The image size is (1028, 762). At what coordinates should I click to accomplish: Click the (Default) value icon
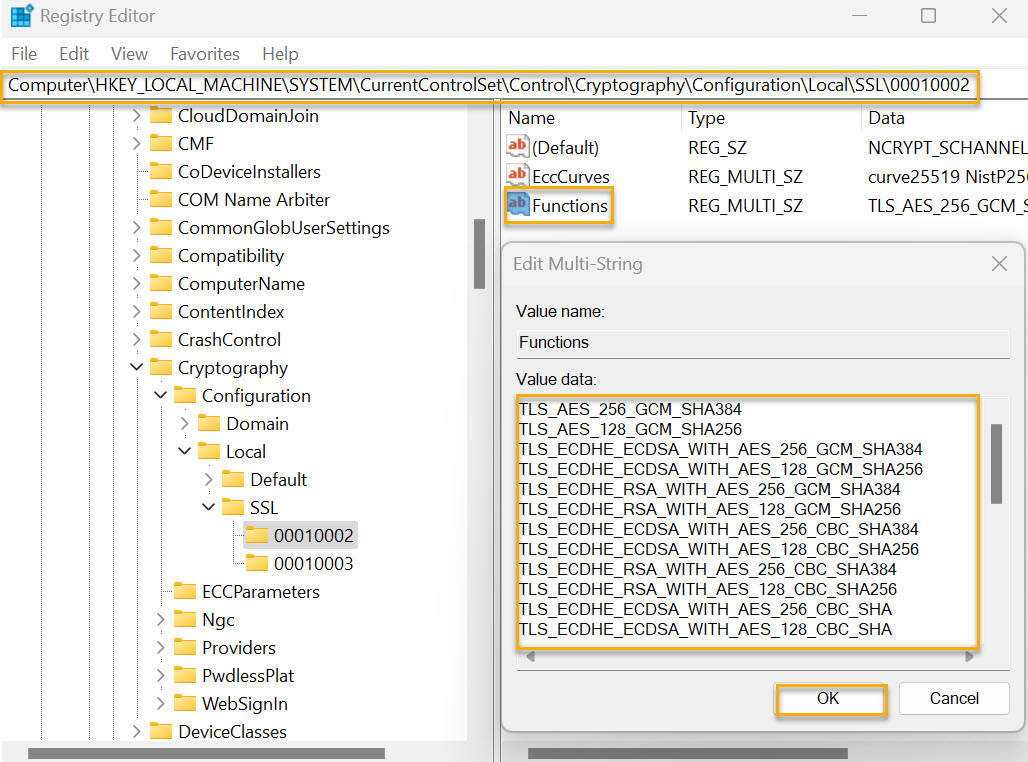click(518, 147)
